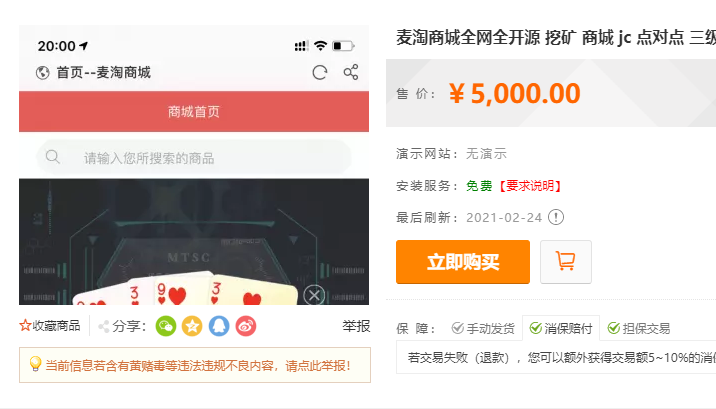Click the yellow report-violation notice banner
The height and width of the screenshot is (409, 716).
coord(195,365)
